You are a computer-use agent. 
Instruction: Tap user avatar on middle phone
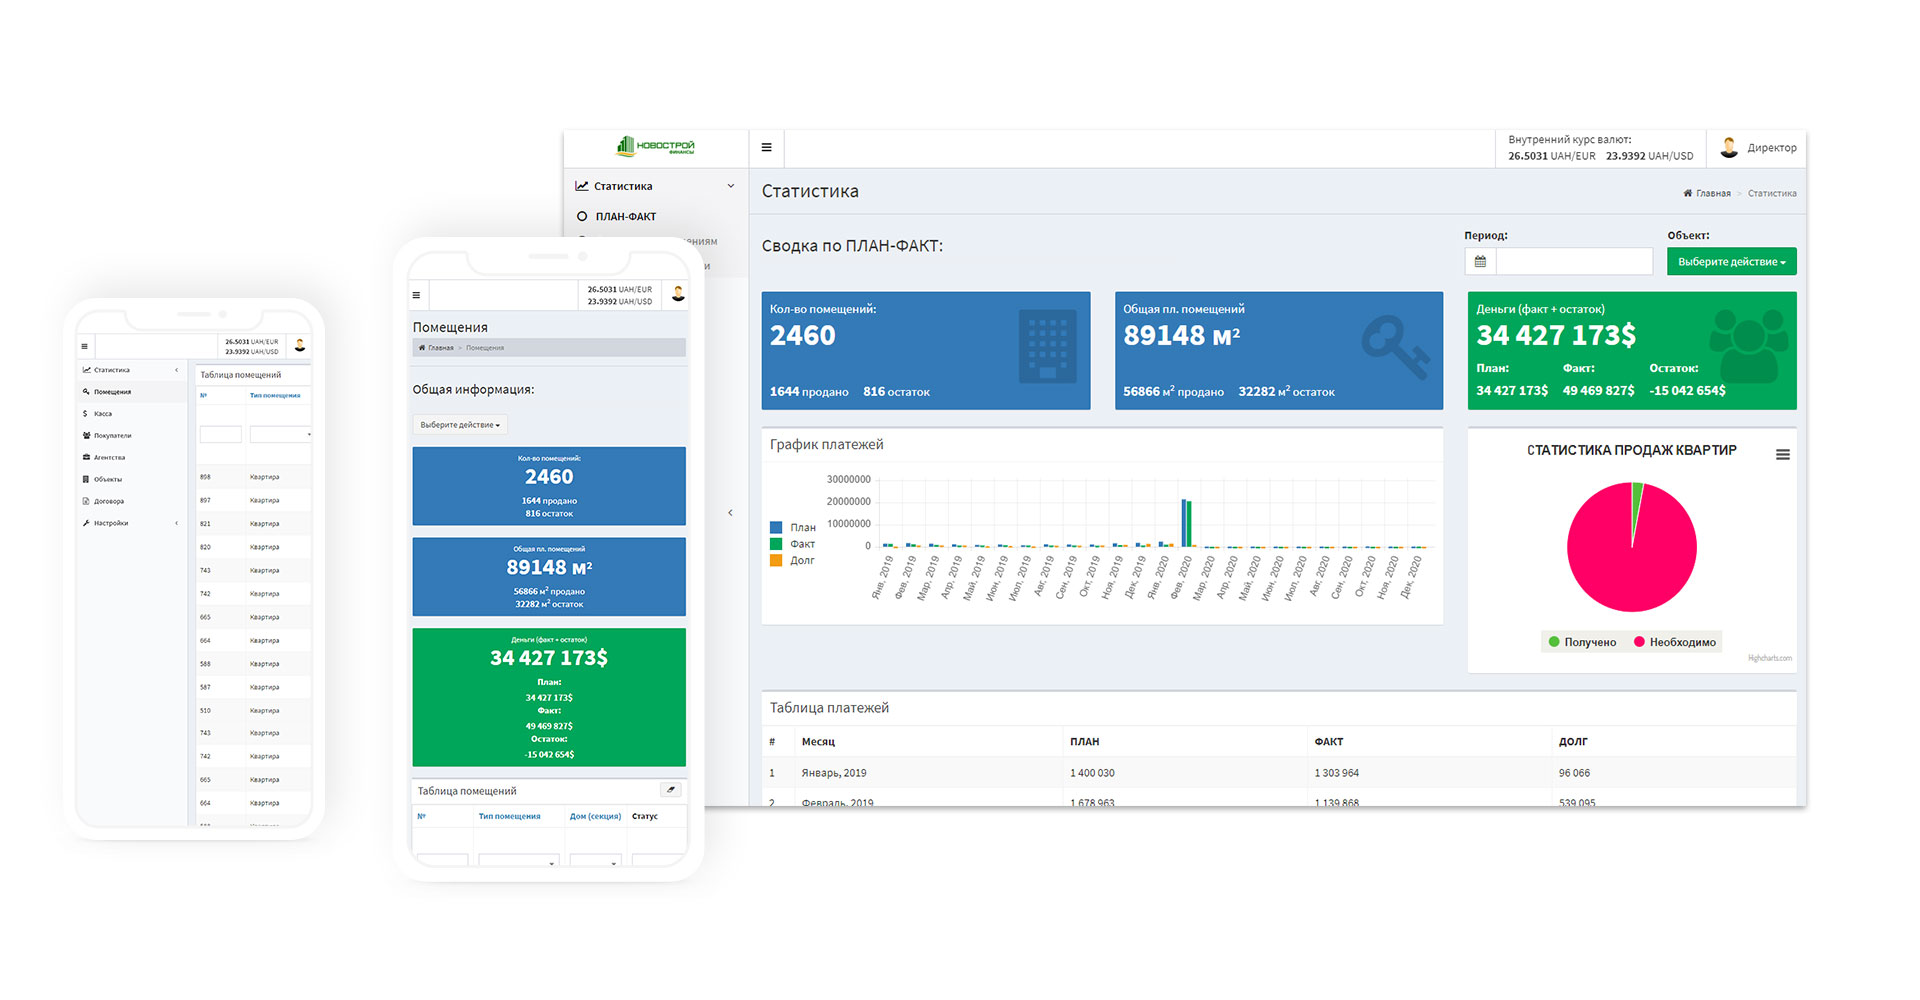[x=678, y=294]
